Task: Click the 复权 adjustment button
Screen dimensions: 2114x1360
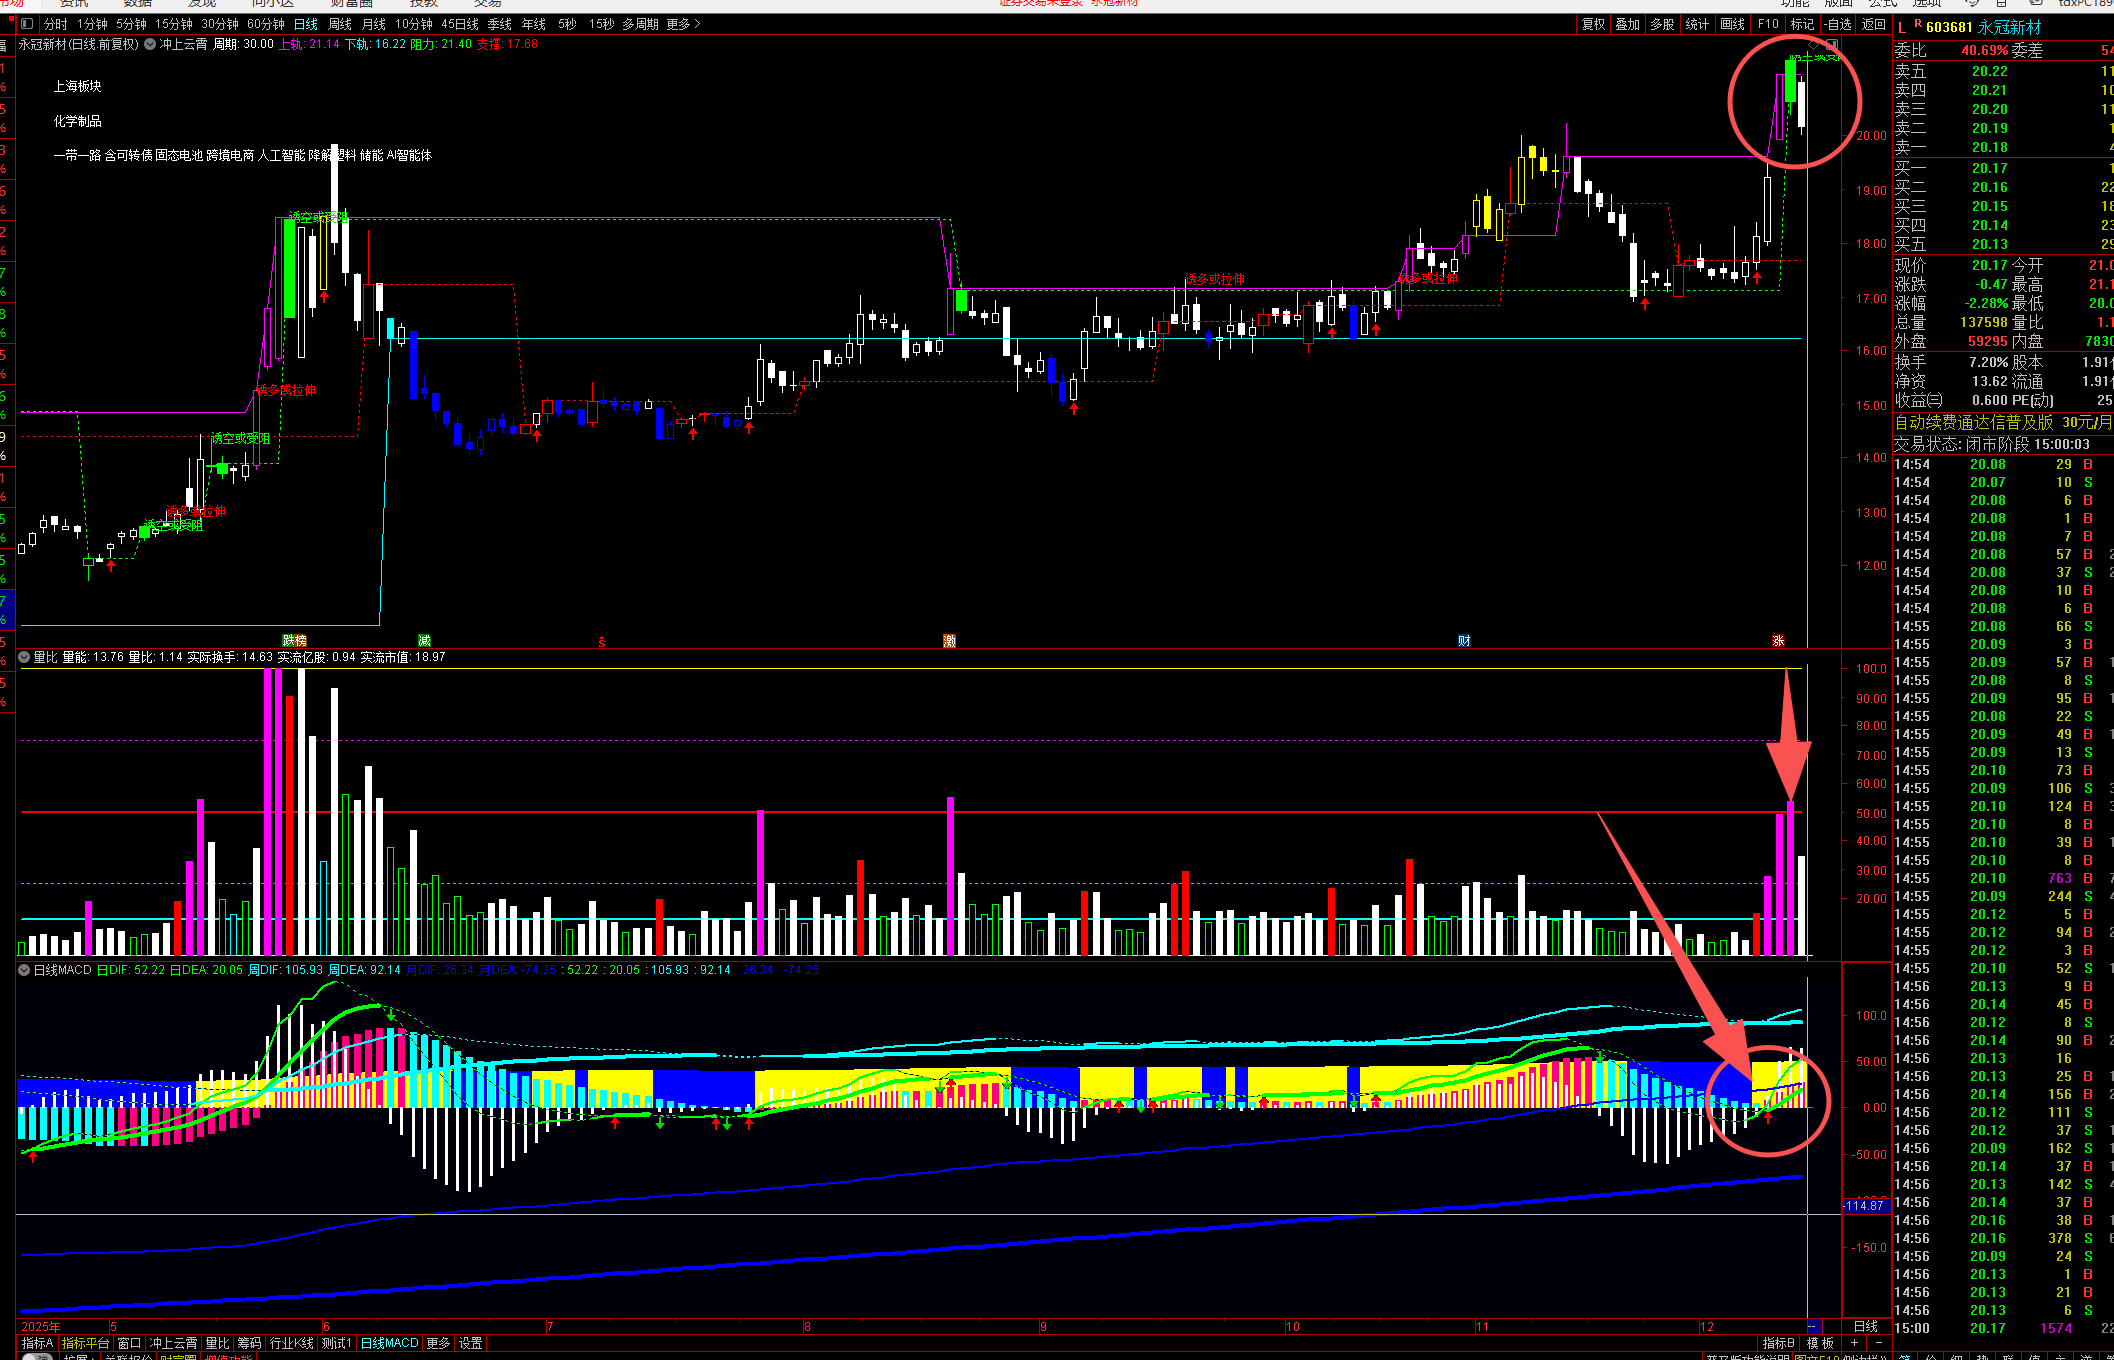Action: click(x=1593, y=24)
